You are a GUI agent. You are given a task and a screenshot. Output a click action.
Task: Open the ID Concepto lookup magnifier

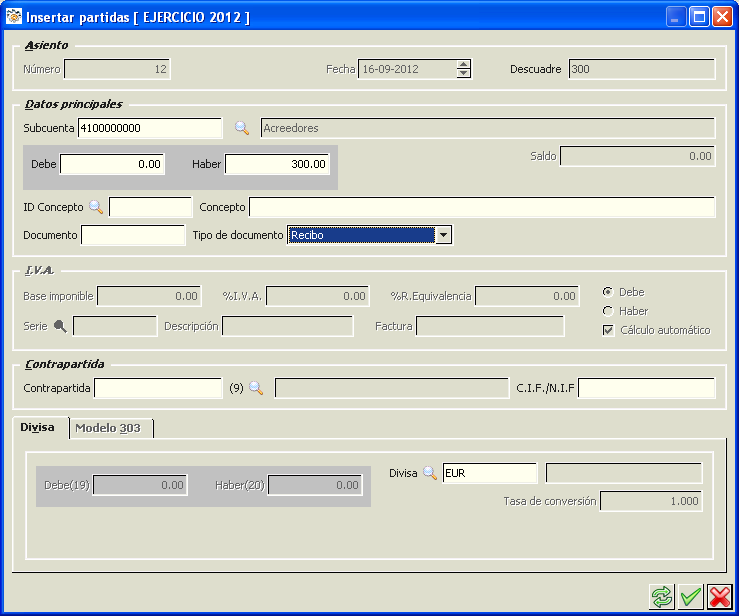[x=96, y=207]
